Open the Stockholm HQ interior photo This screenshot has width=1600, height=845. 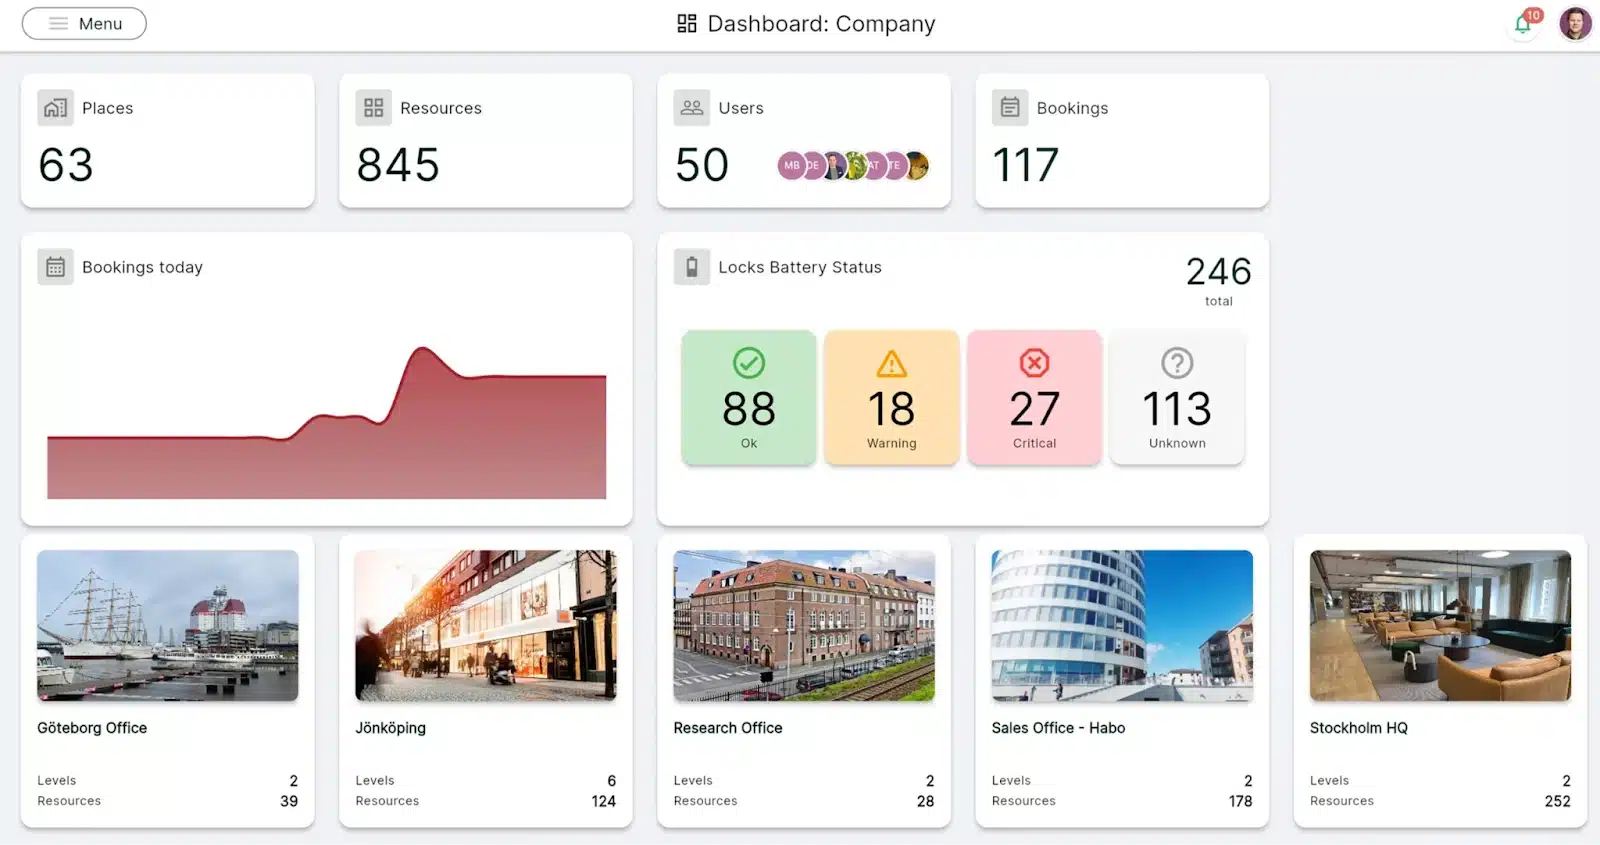[1440, 625]
